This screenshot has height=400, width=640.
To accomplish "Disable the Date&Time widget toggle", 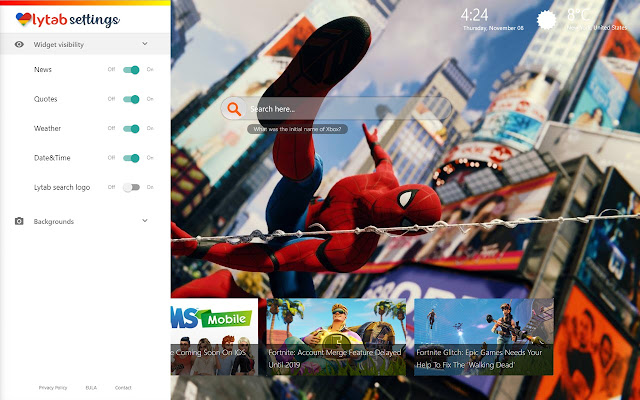I will tap(131, 158).
